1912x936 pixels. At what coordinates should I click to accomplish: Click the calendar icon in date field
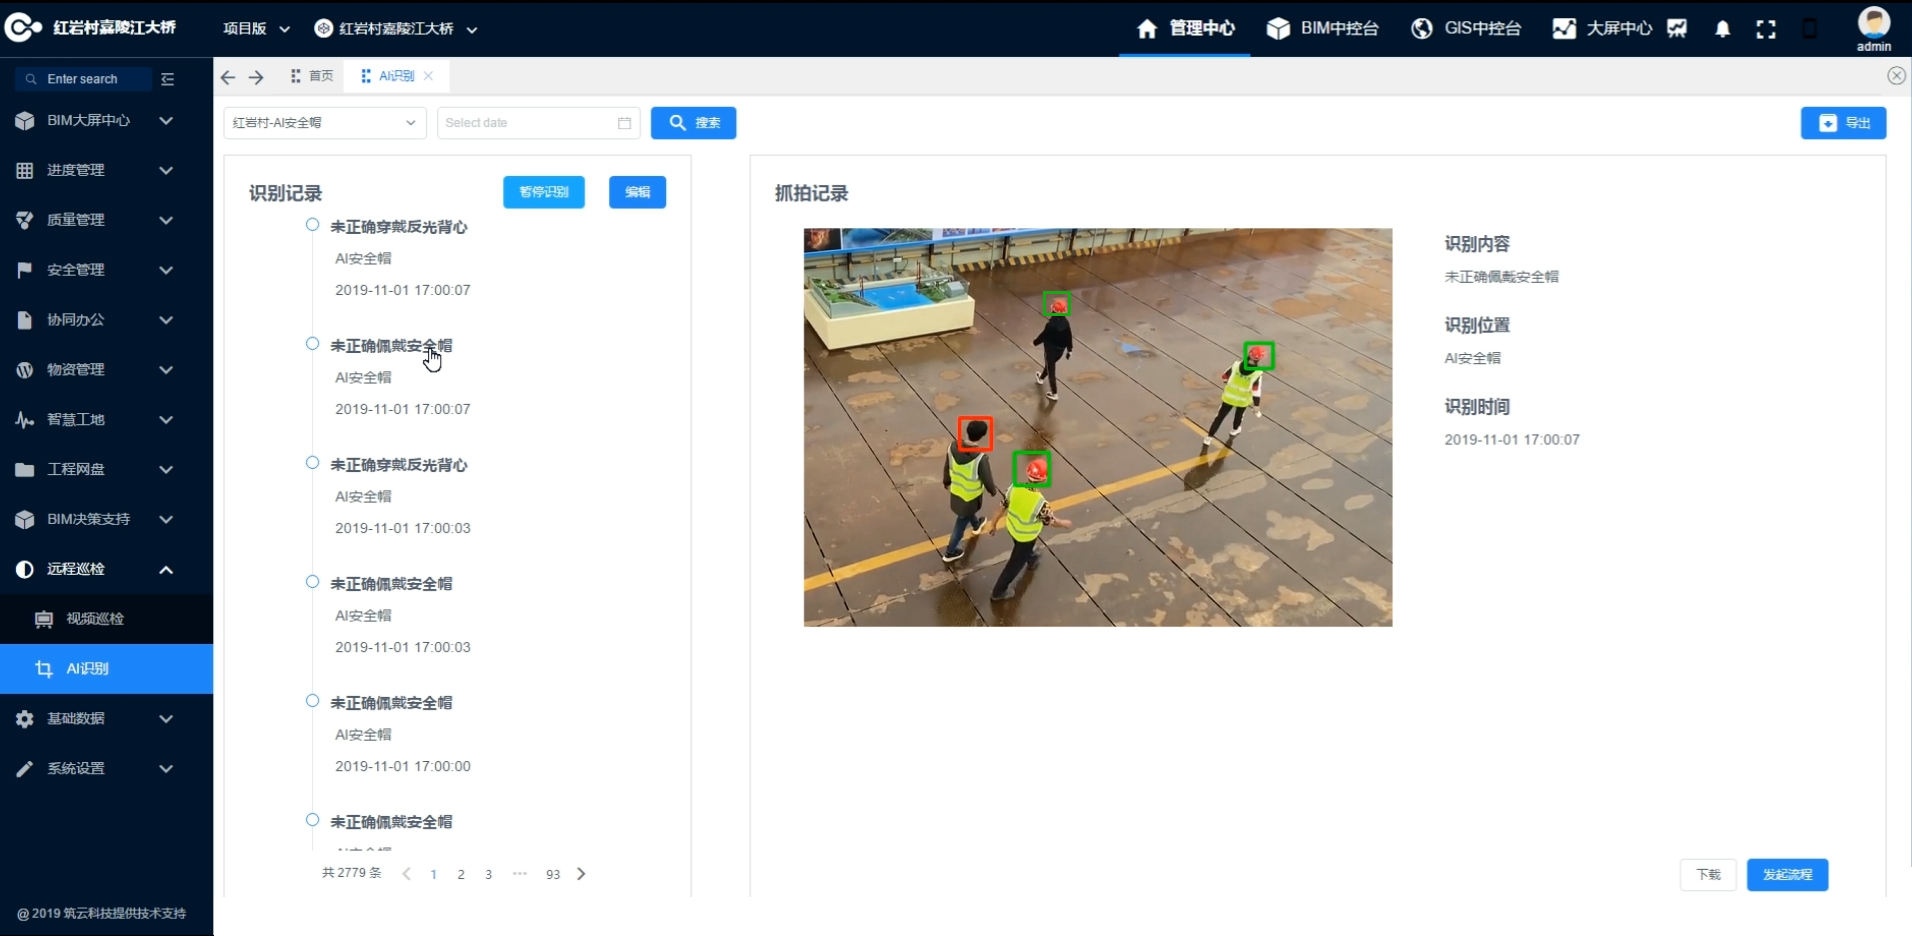[624, 123]
